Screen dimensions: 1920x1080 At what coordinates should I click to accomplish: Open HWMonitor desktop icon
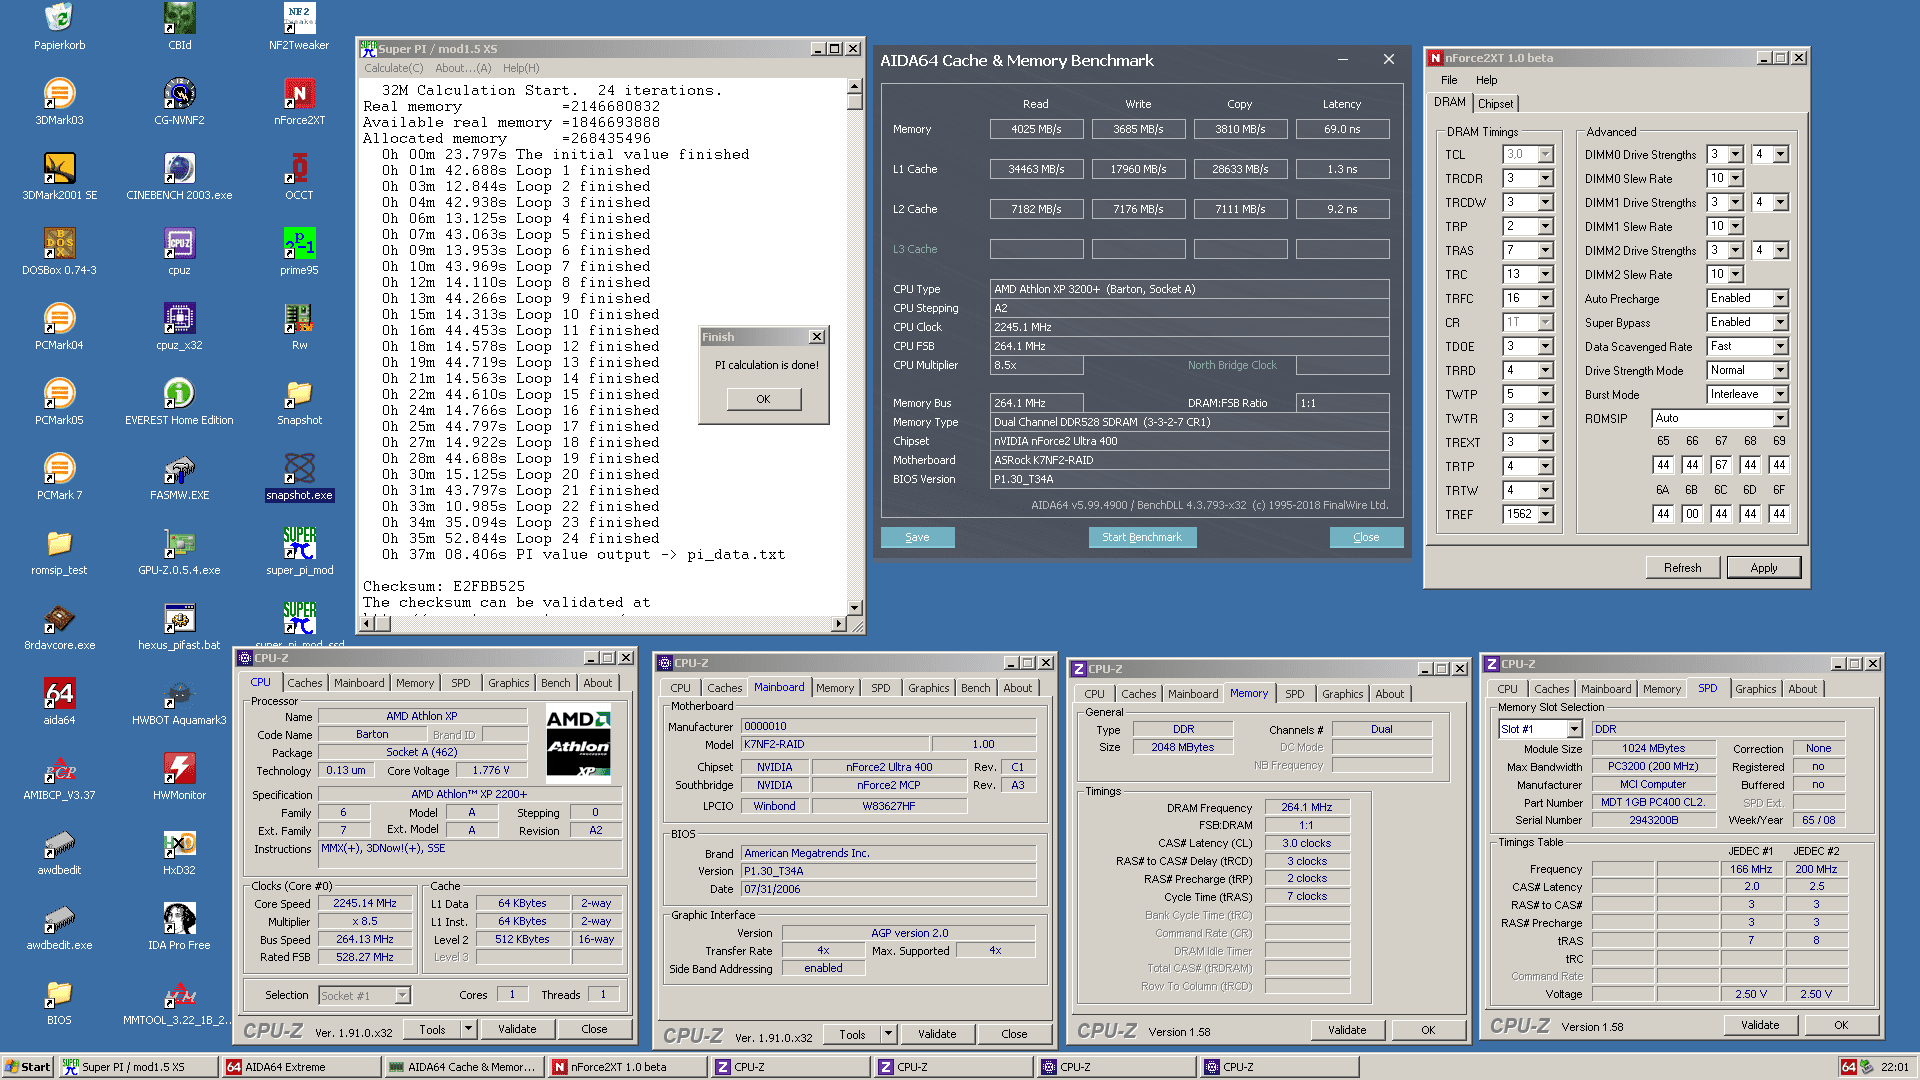click(179, 776)
